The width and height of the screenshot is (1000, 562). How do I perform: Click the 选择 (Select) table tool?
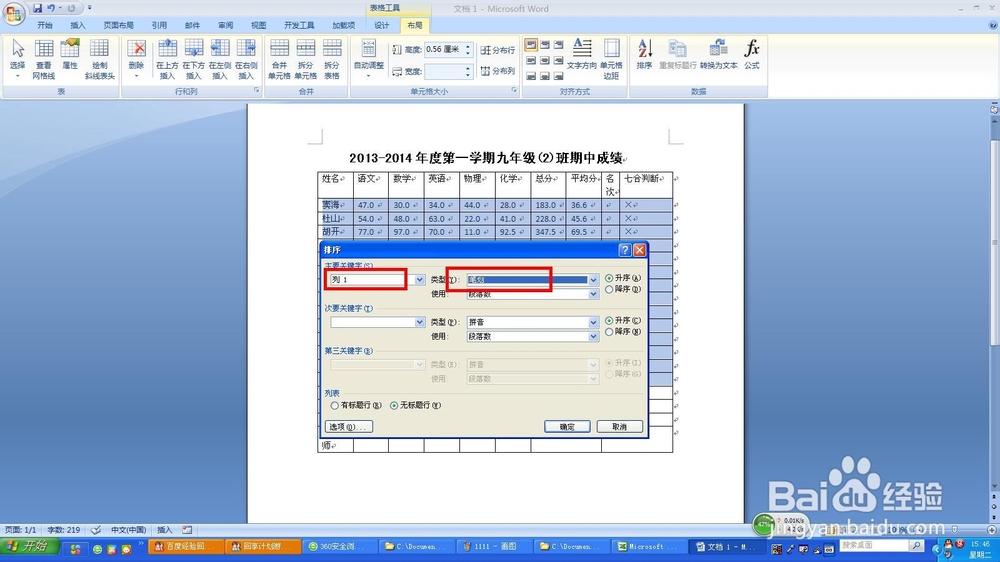point(17,59)
